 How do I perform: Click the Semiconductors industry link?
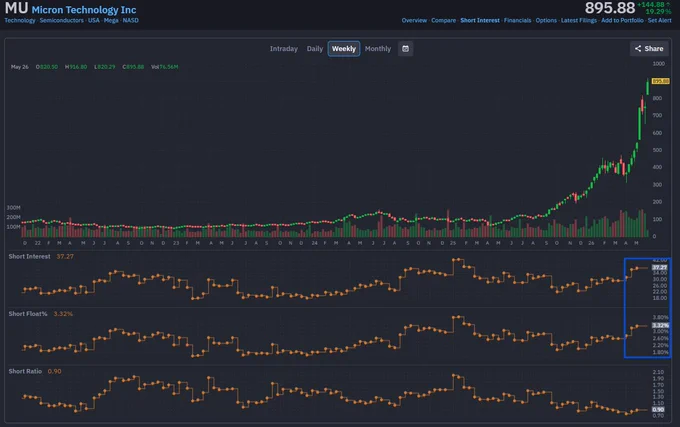62,20
